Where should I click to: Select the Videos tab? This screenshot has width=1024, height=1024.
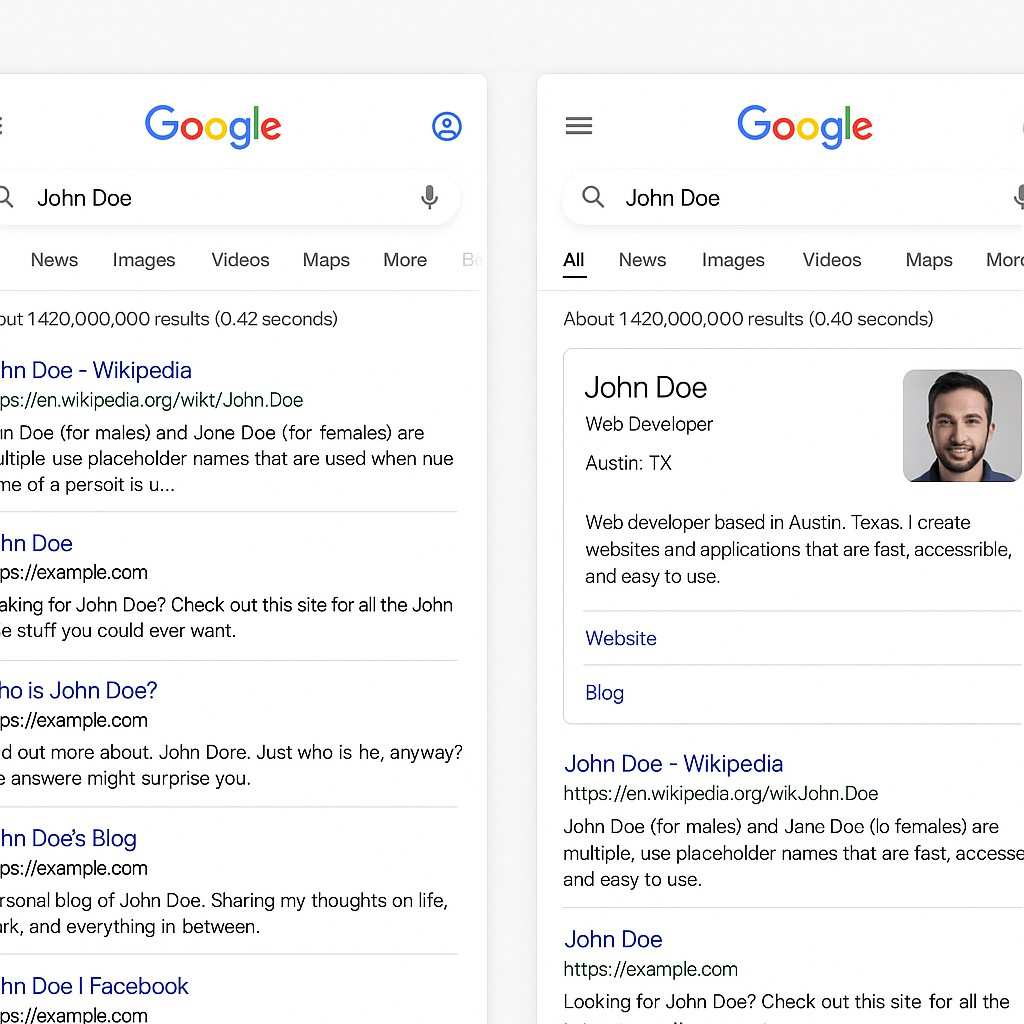pos(832,260)
